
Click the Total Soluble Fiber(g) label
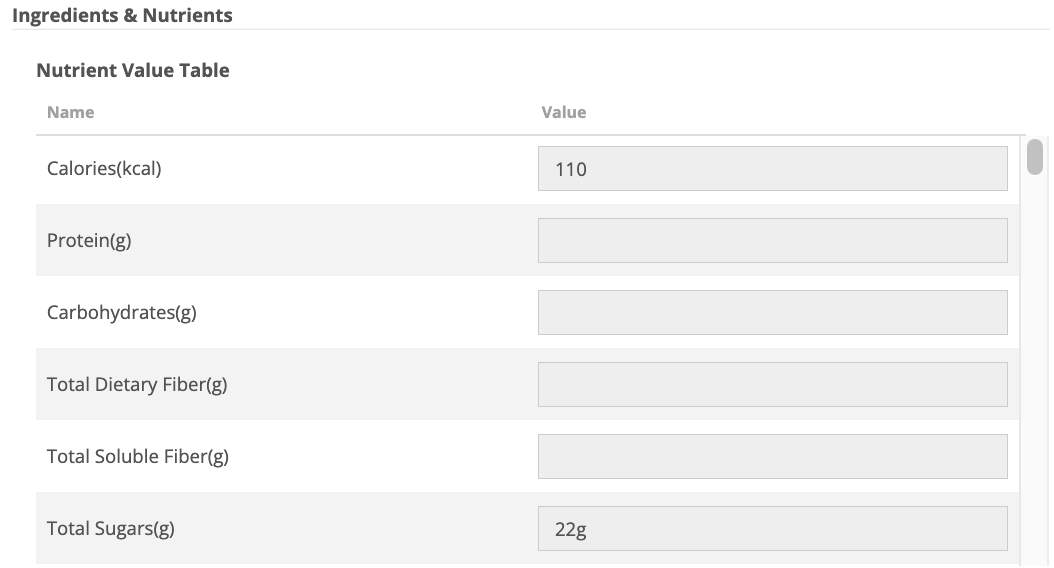pyautogui.click(x=138, y=457)
